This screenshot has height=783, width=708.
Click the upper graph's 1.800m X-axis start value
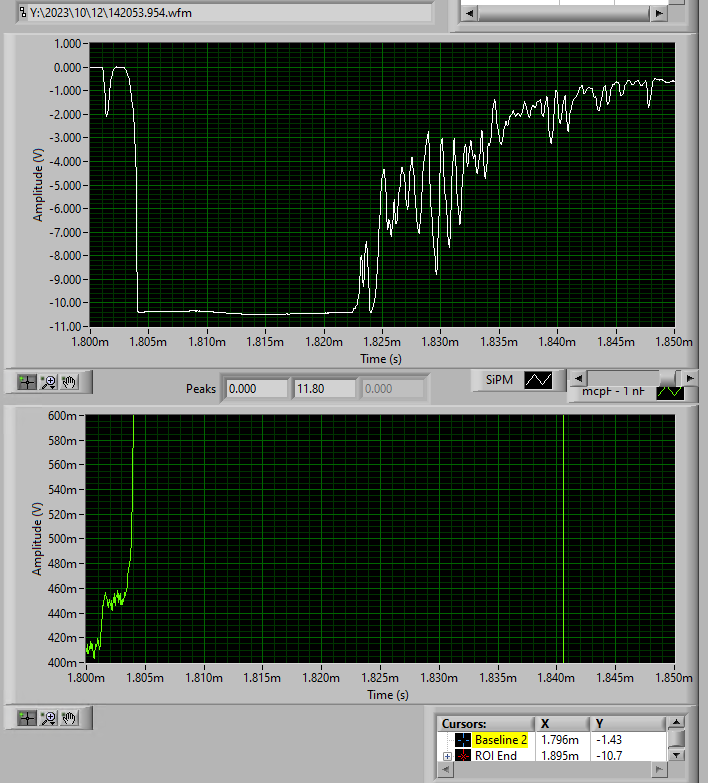tap(90, 342)
